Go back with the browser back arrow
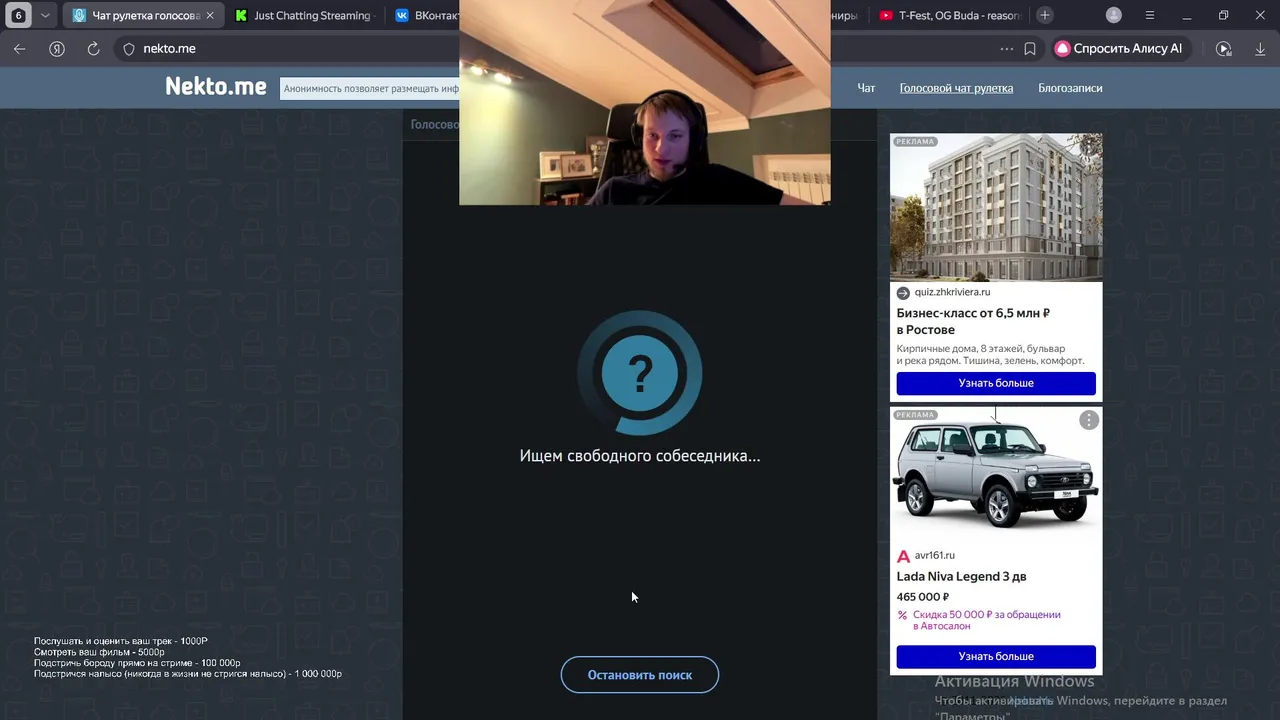This screenshot has height=720, width=1280. (20, 48)
